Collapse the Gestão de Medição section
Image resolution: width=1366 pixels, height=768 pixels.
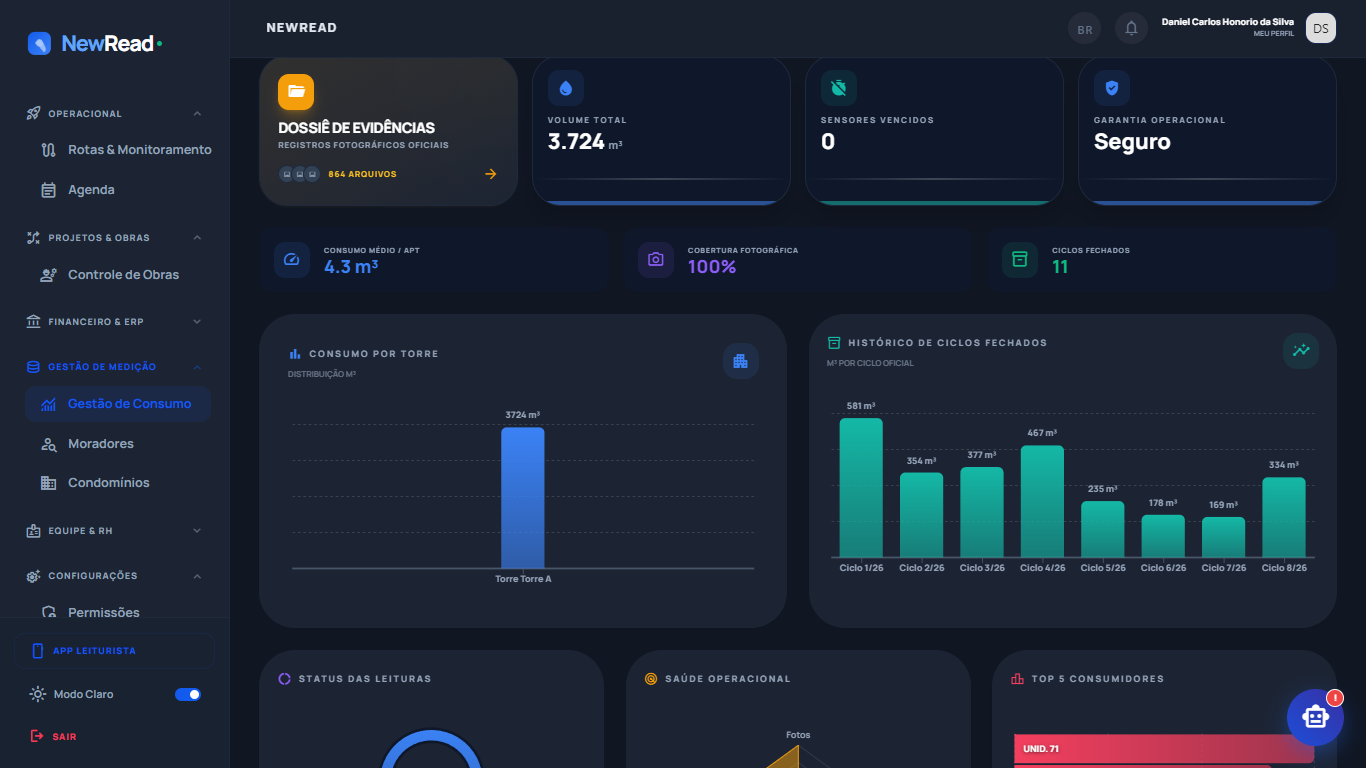point(197,367)
